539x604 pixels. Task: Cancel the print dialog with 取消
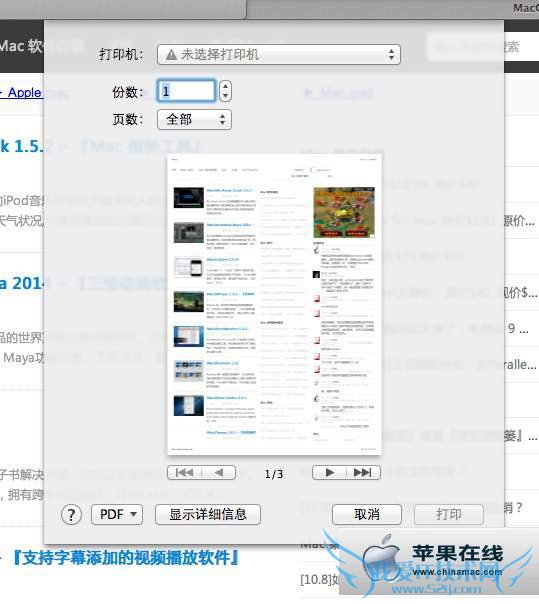tap(367, 514)
